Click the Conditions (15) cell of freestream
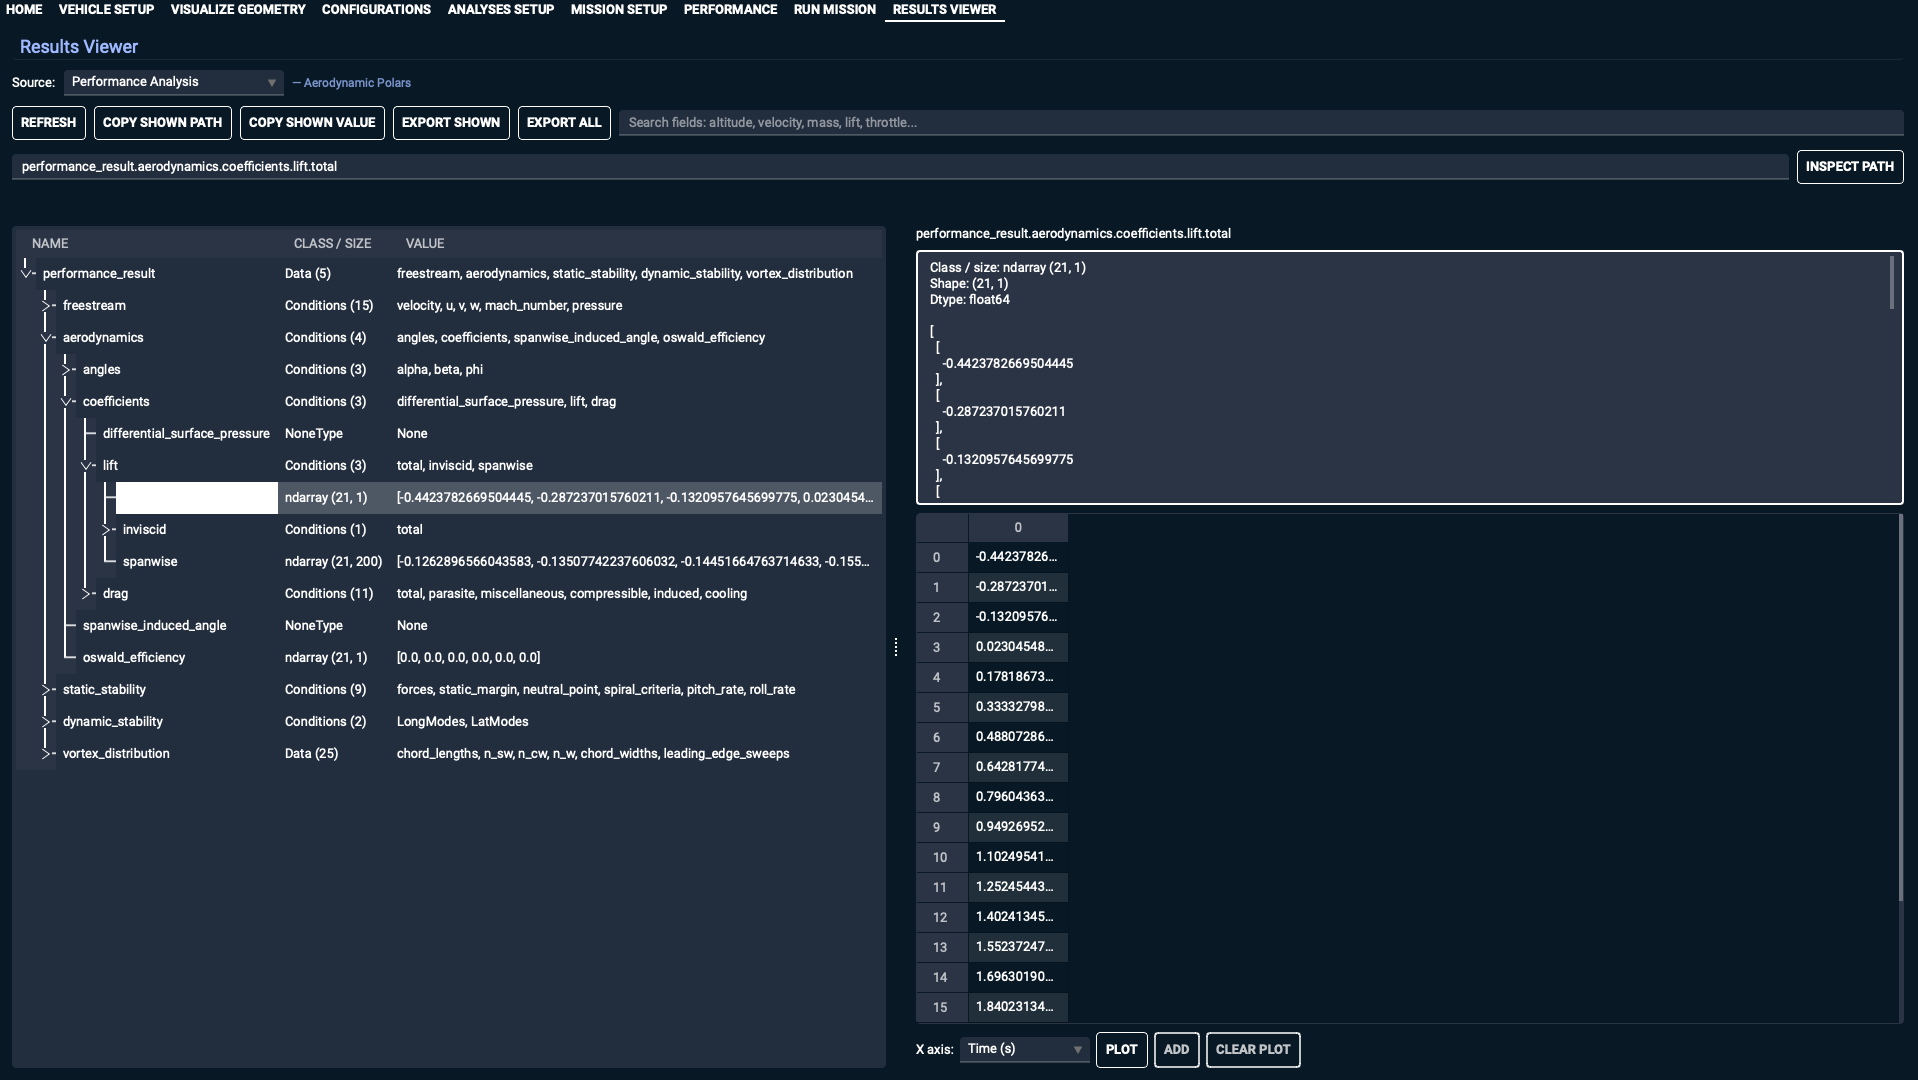The width and height of the screenshot is (1918, 1080). [328, 305]
